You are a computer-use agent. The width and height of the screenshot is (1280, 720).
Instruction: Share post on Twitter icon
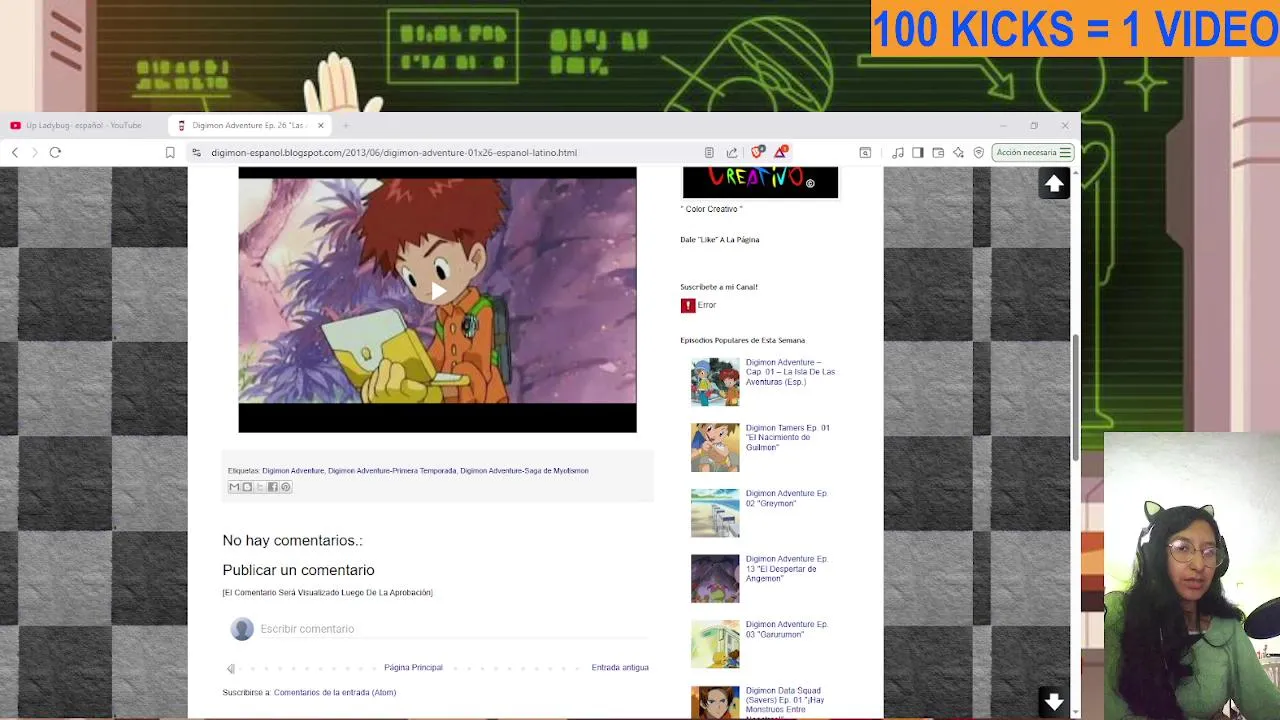pos(260,487)
